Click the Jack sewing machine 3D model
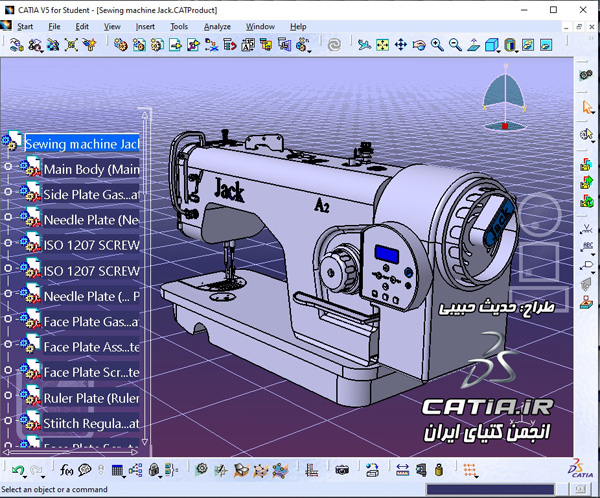The image size is (600, 498). tap(339, 268)
